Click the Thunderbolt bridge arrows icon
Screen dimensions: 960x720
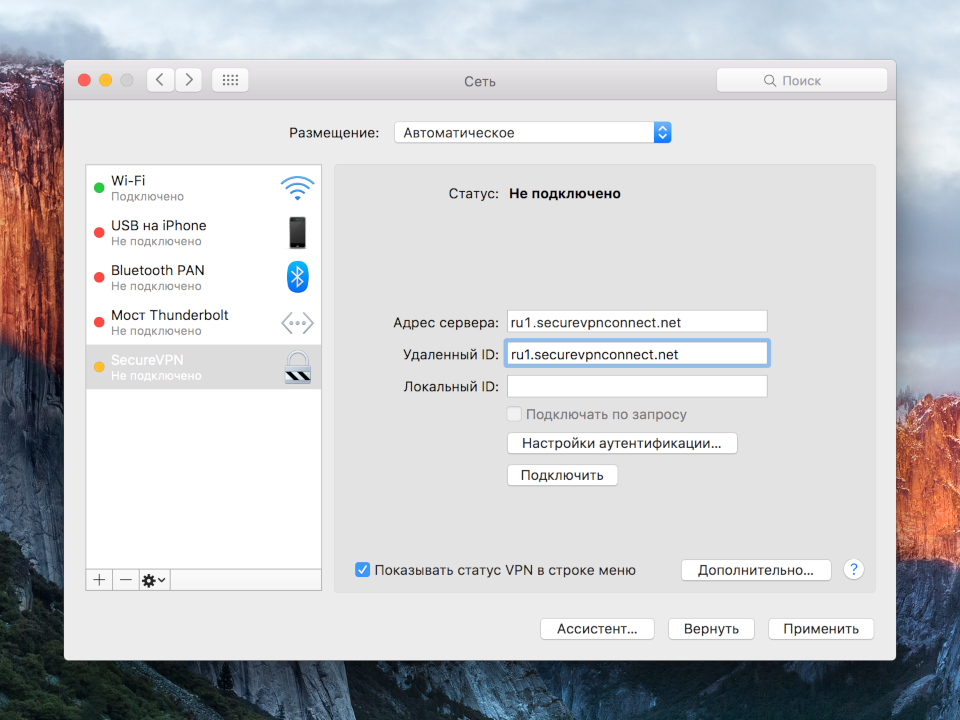coord(298,323)
